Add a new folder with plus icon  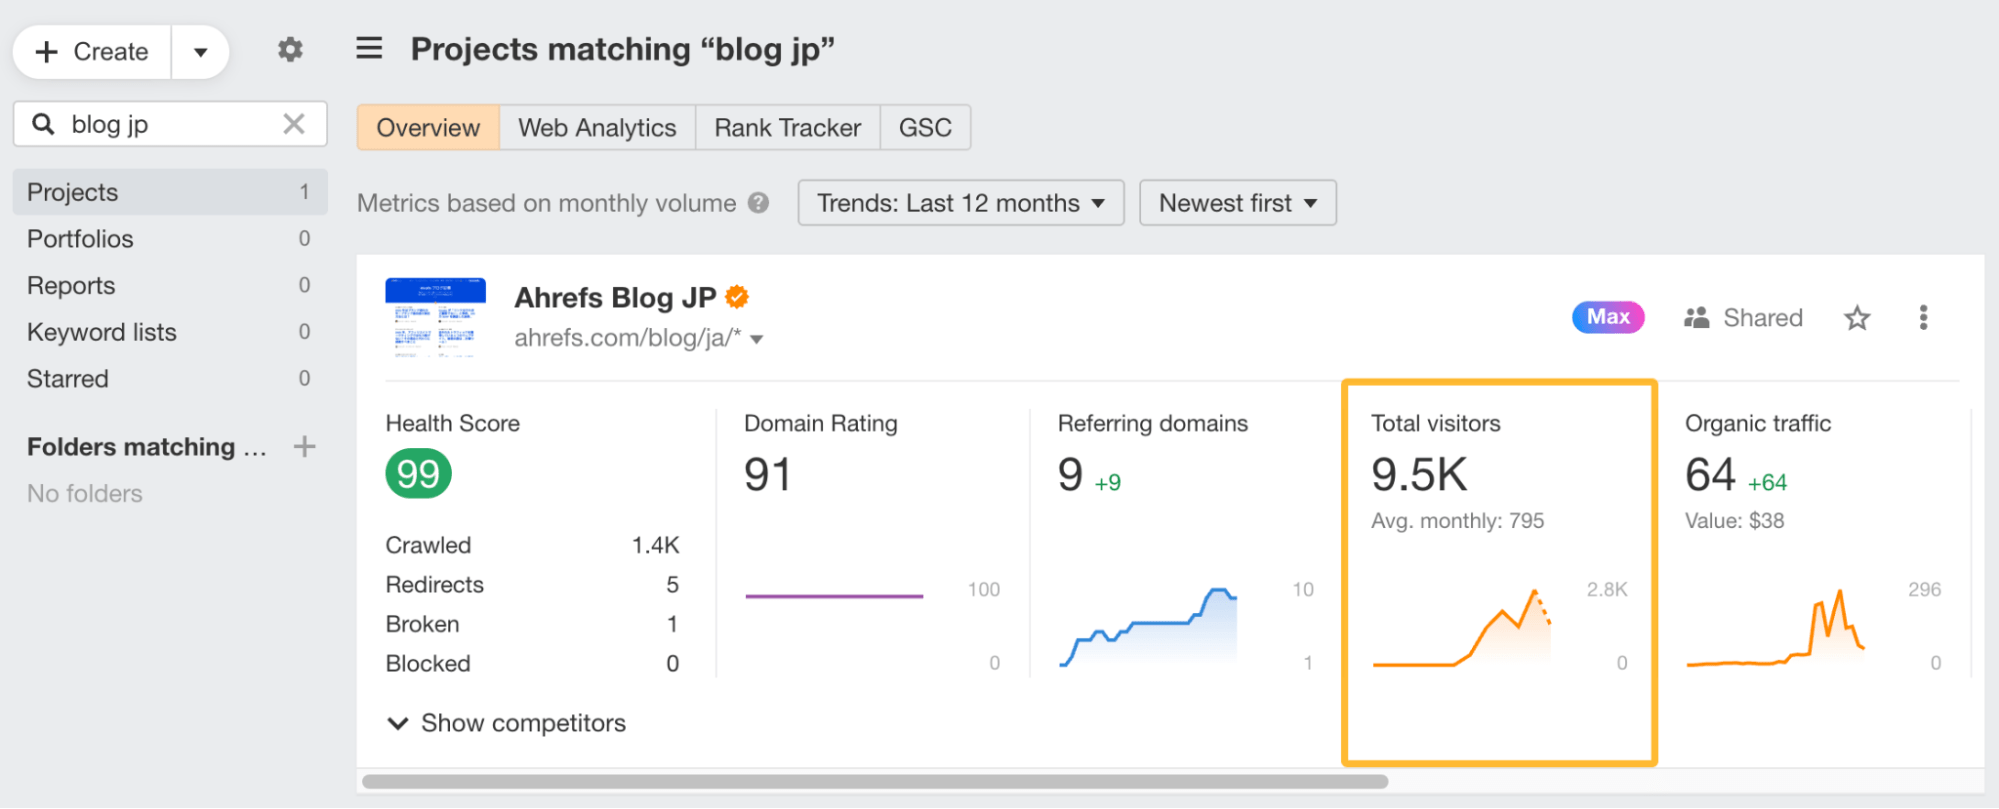pos(304,447)
